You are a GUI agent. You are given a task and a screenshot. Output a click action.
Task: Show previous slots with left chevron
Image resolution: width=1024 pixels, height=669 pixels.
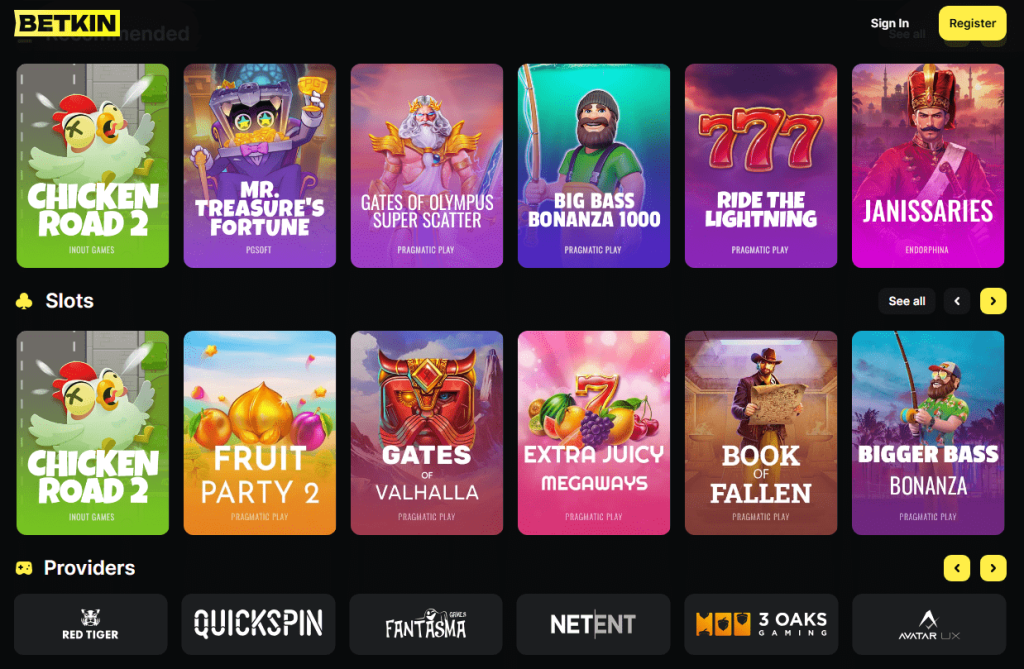957,301
